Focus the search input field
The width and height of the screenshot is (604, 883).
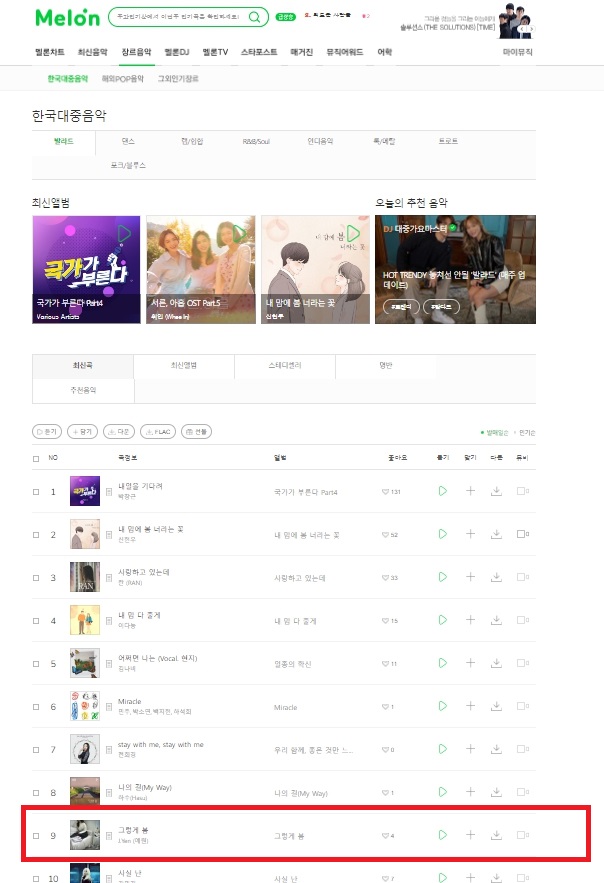pos(178,17)
